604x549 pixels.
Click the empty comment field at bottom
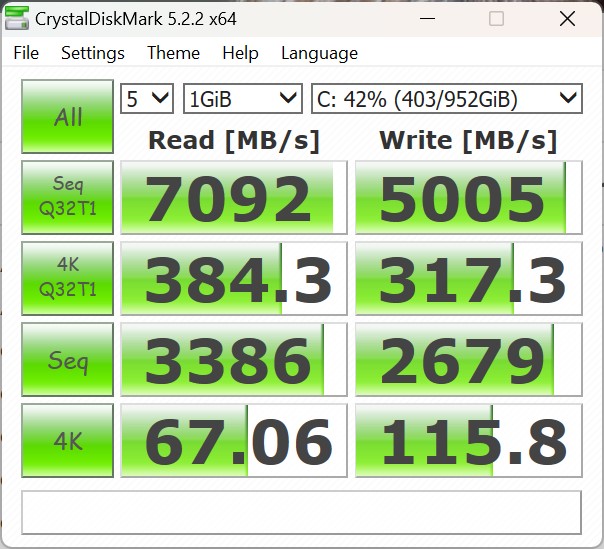[301, 512]
